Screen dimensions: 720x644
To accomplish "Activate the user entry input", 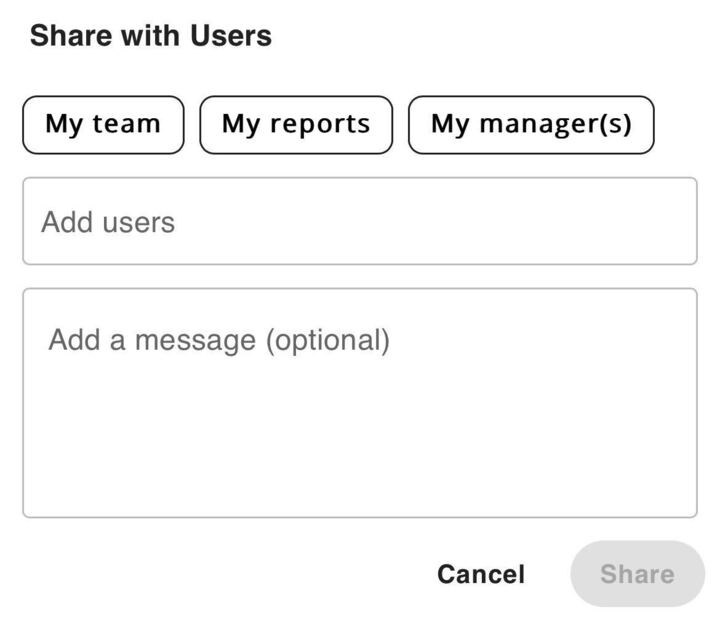I will coord(359,222).
